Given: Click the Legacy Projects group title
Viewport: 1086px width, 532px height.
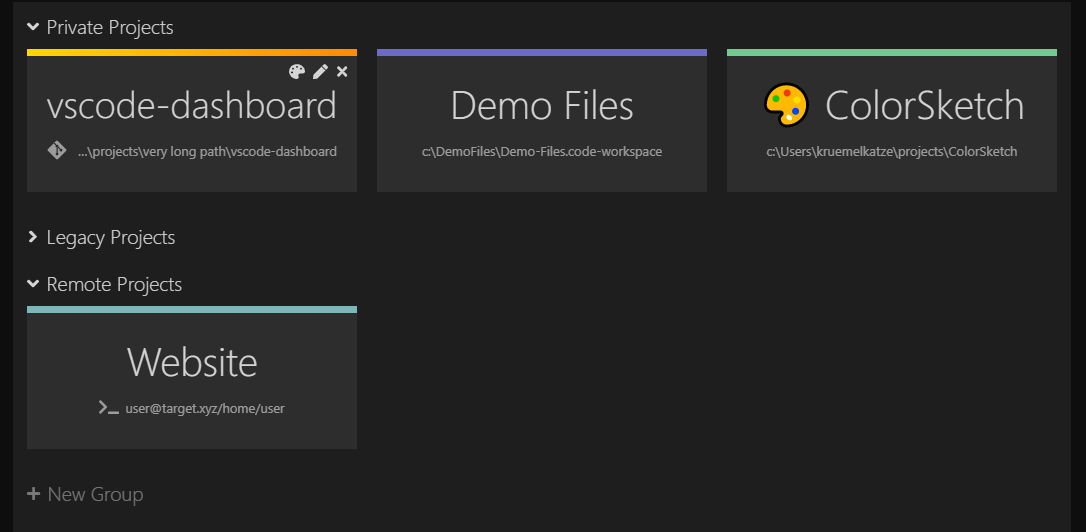Looking at the screenshot, I should click(x=111, y=238).
